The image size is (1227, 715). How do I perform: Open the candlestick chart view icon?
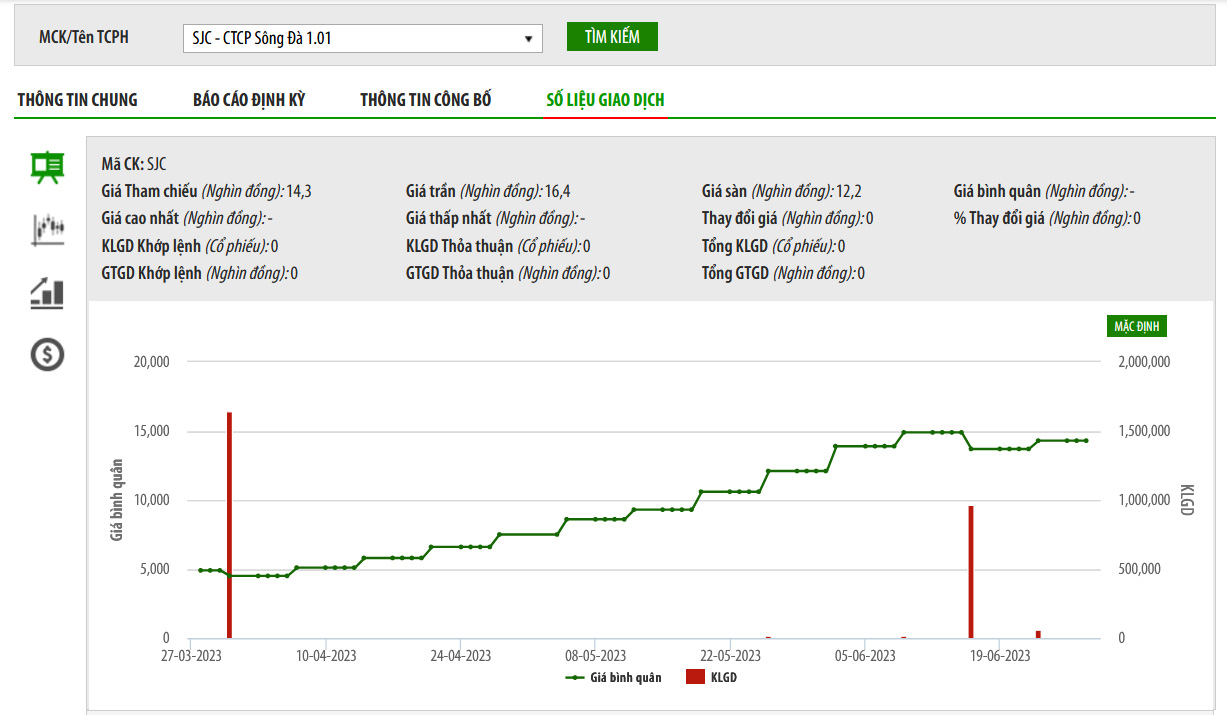(47, 229)
